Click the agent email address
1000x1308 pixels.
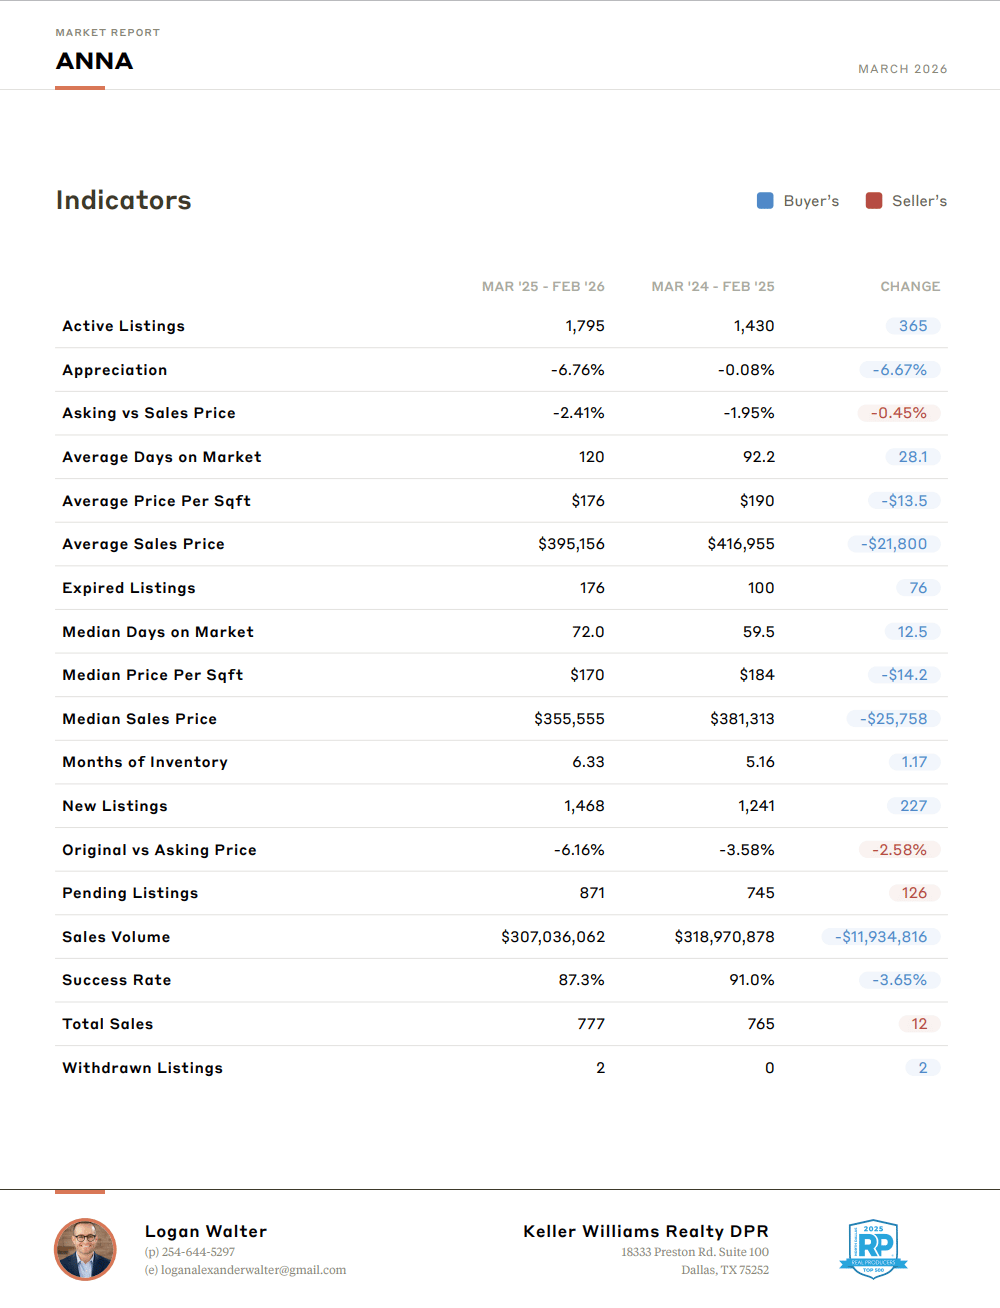pyautogui.click(x=246, y=1270)
